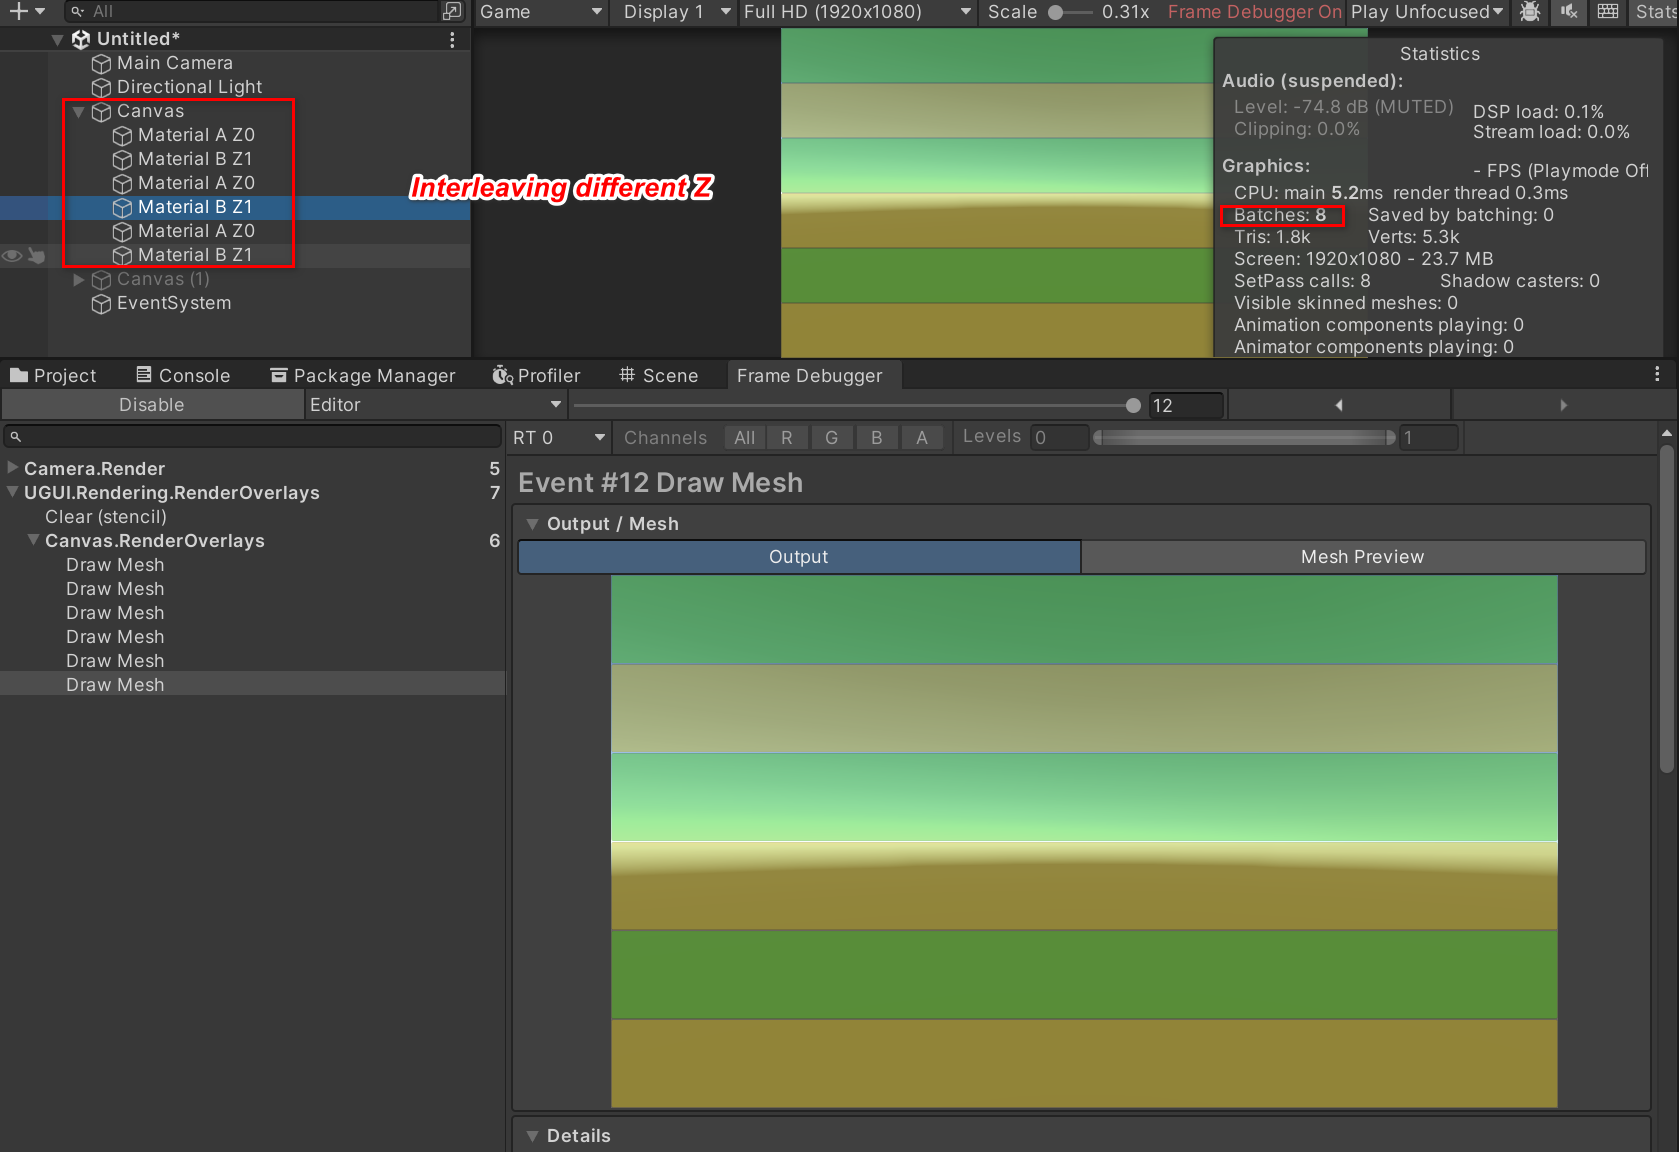Click the maximize-on-play icon beside the Hierarchy search

[451, 12]
